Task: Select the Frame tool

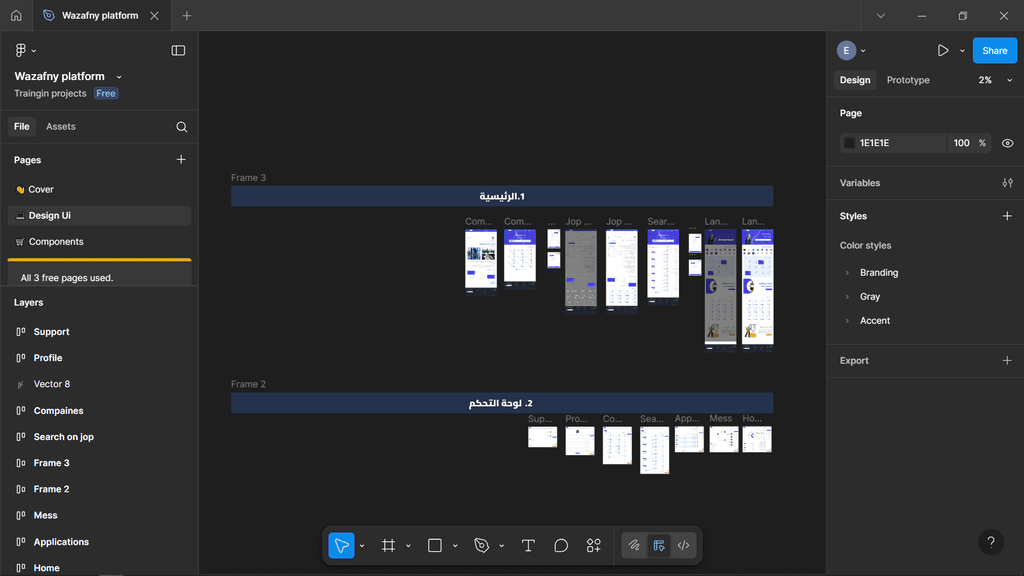Action: [x=388, y=545]
